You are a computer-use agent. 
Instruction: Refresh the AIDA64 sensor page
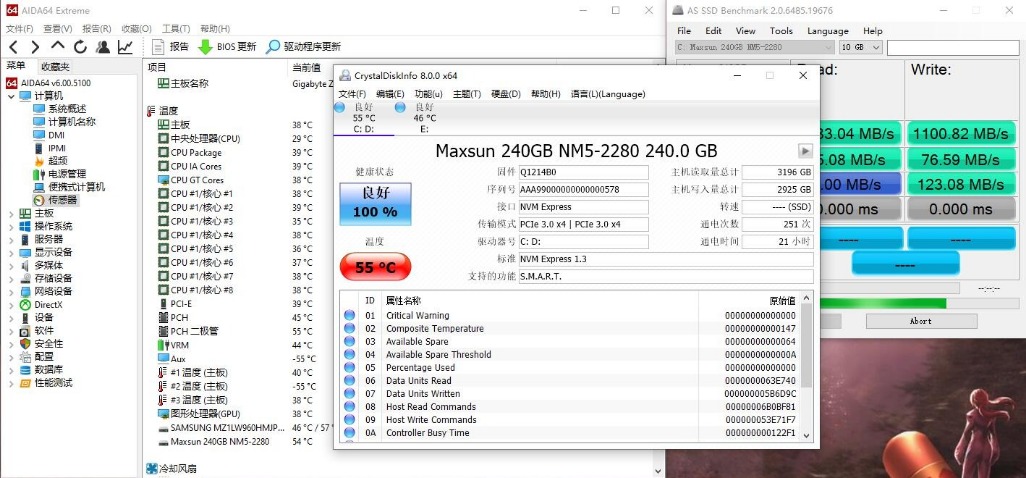coord(80,47)
